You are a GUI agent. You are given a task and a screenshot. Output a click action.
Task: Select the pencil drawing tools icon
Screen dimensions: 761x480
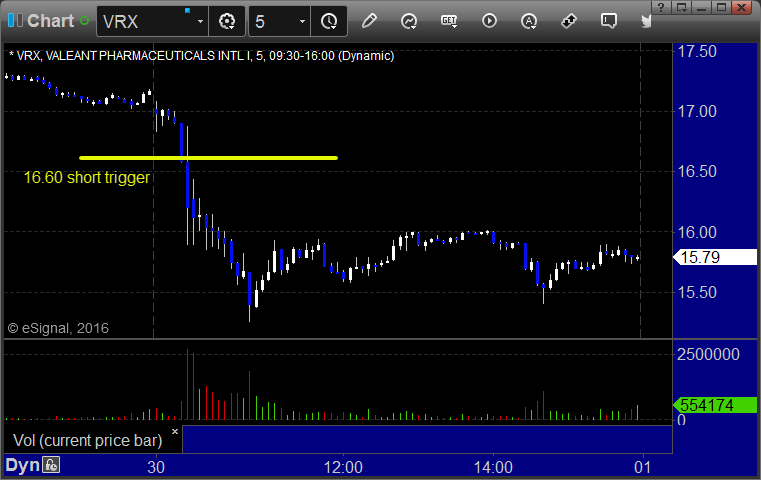coord(369,21)
